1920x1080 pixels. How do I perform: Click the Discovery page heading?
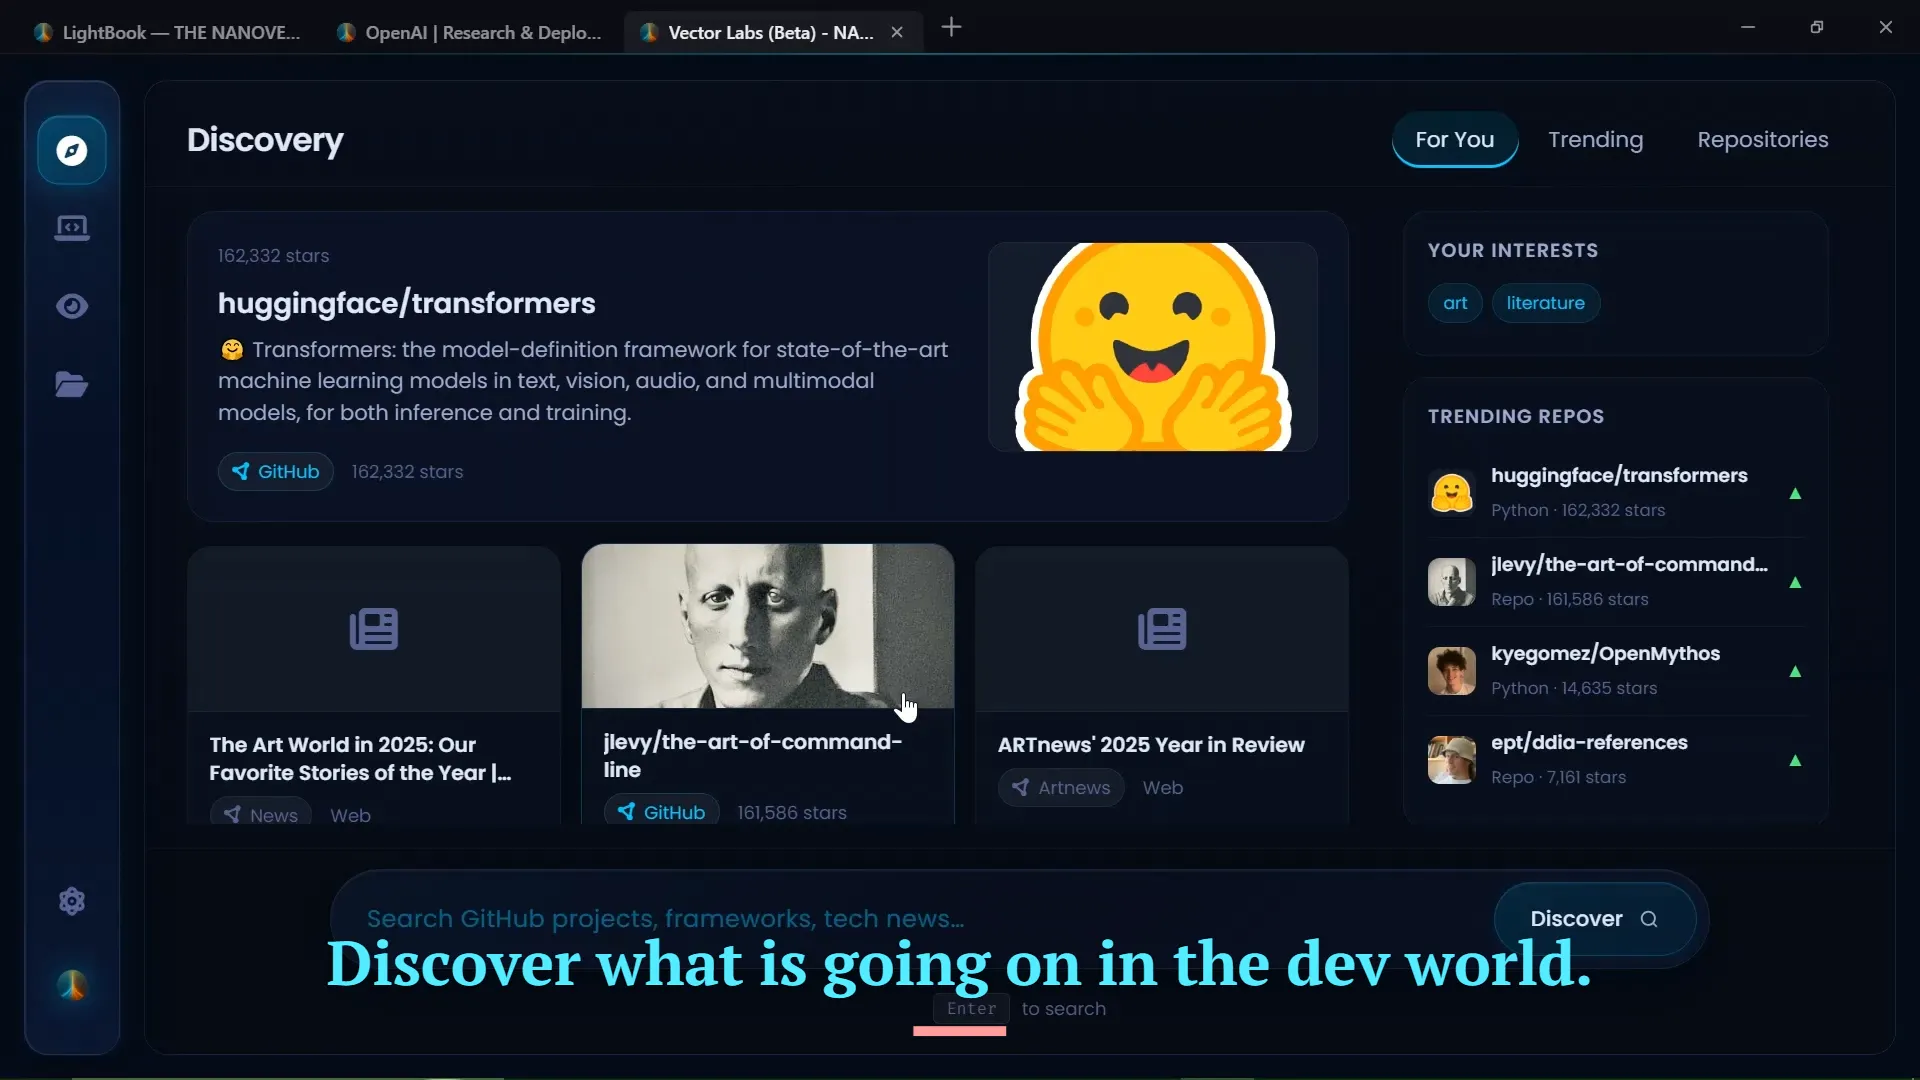[x=265, y=140]
